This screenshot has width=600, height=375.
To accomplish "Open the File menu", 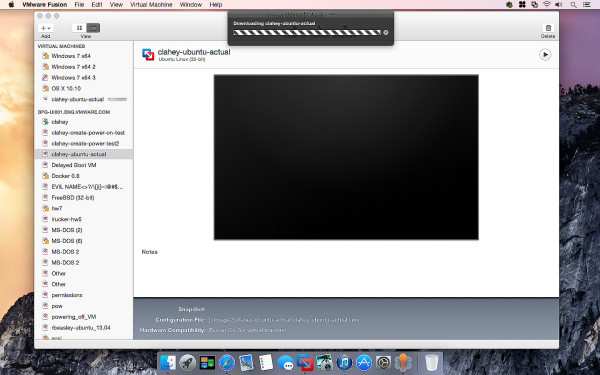I will [79, 5].
